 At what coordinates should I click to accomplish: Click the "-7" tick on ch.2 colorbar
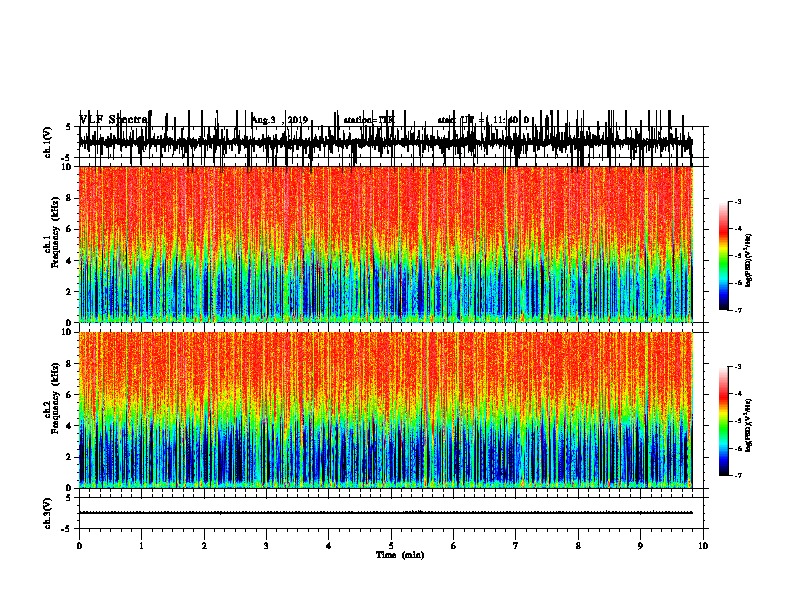[737, 476]
